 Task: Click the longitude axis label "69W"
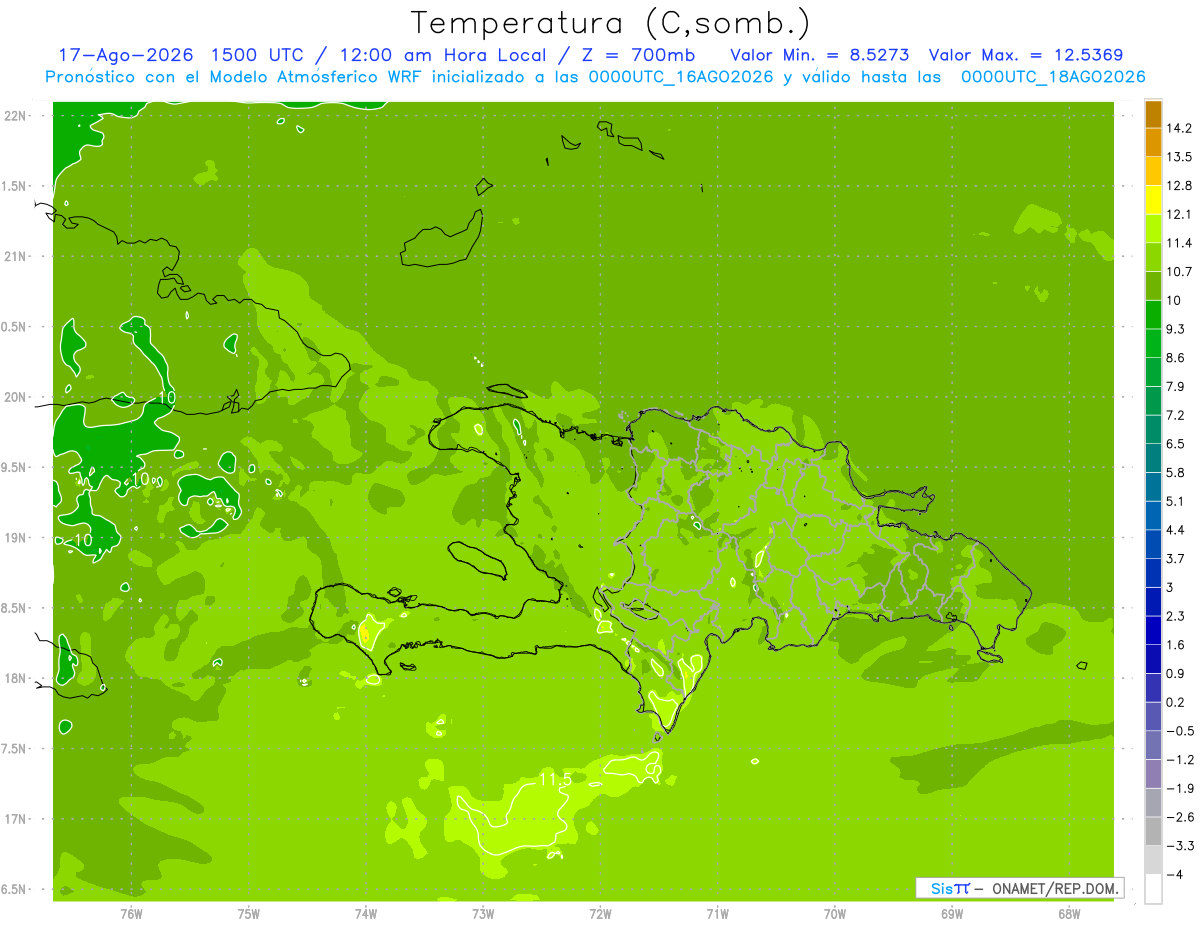tap(952, 914)
